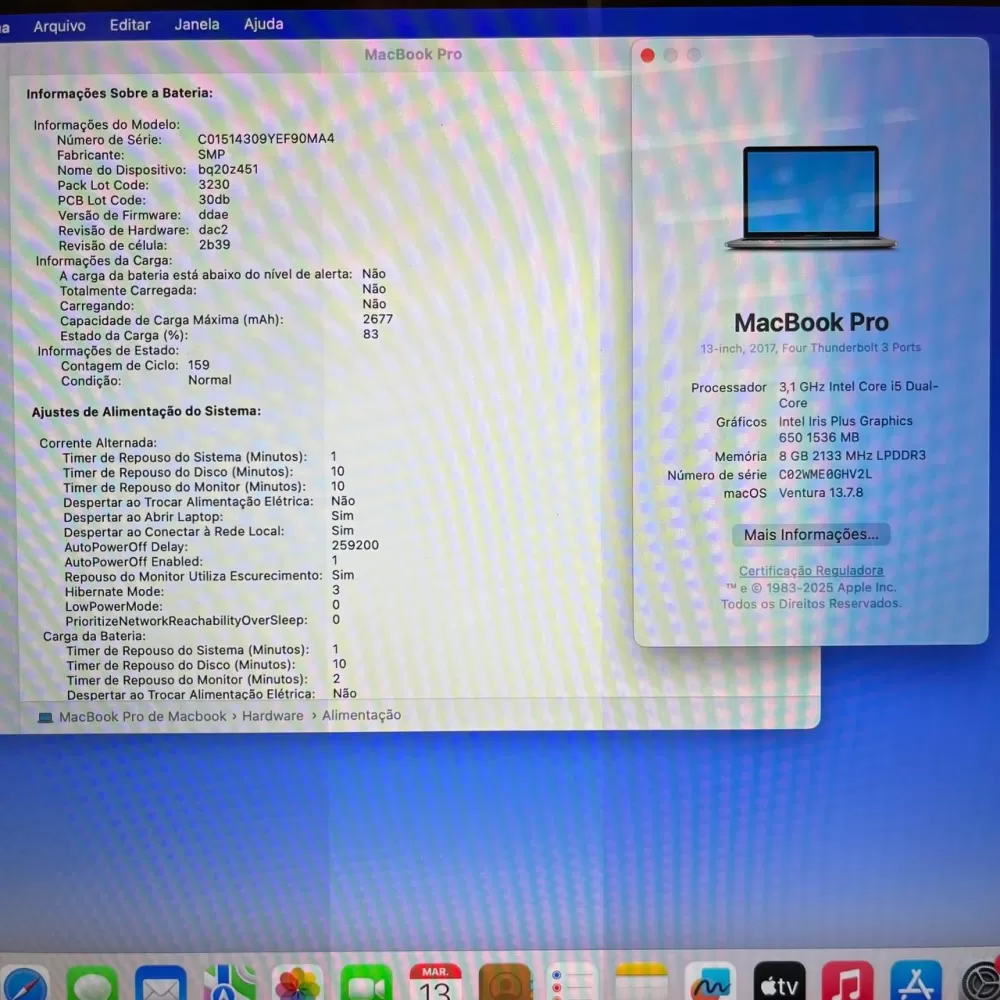Select Hardware in the path bar

(272, 716)
